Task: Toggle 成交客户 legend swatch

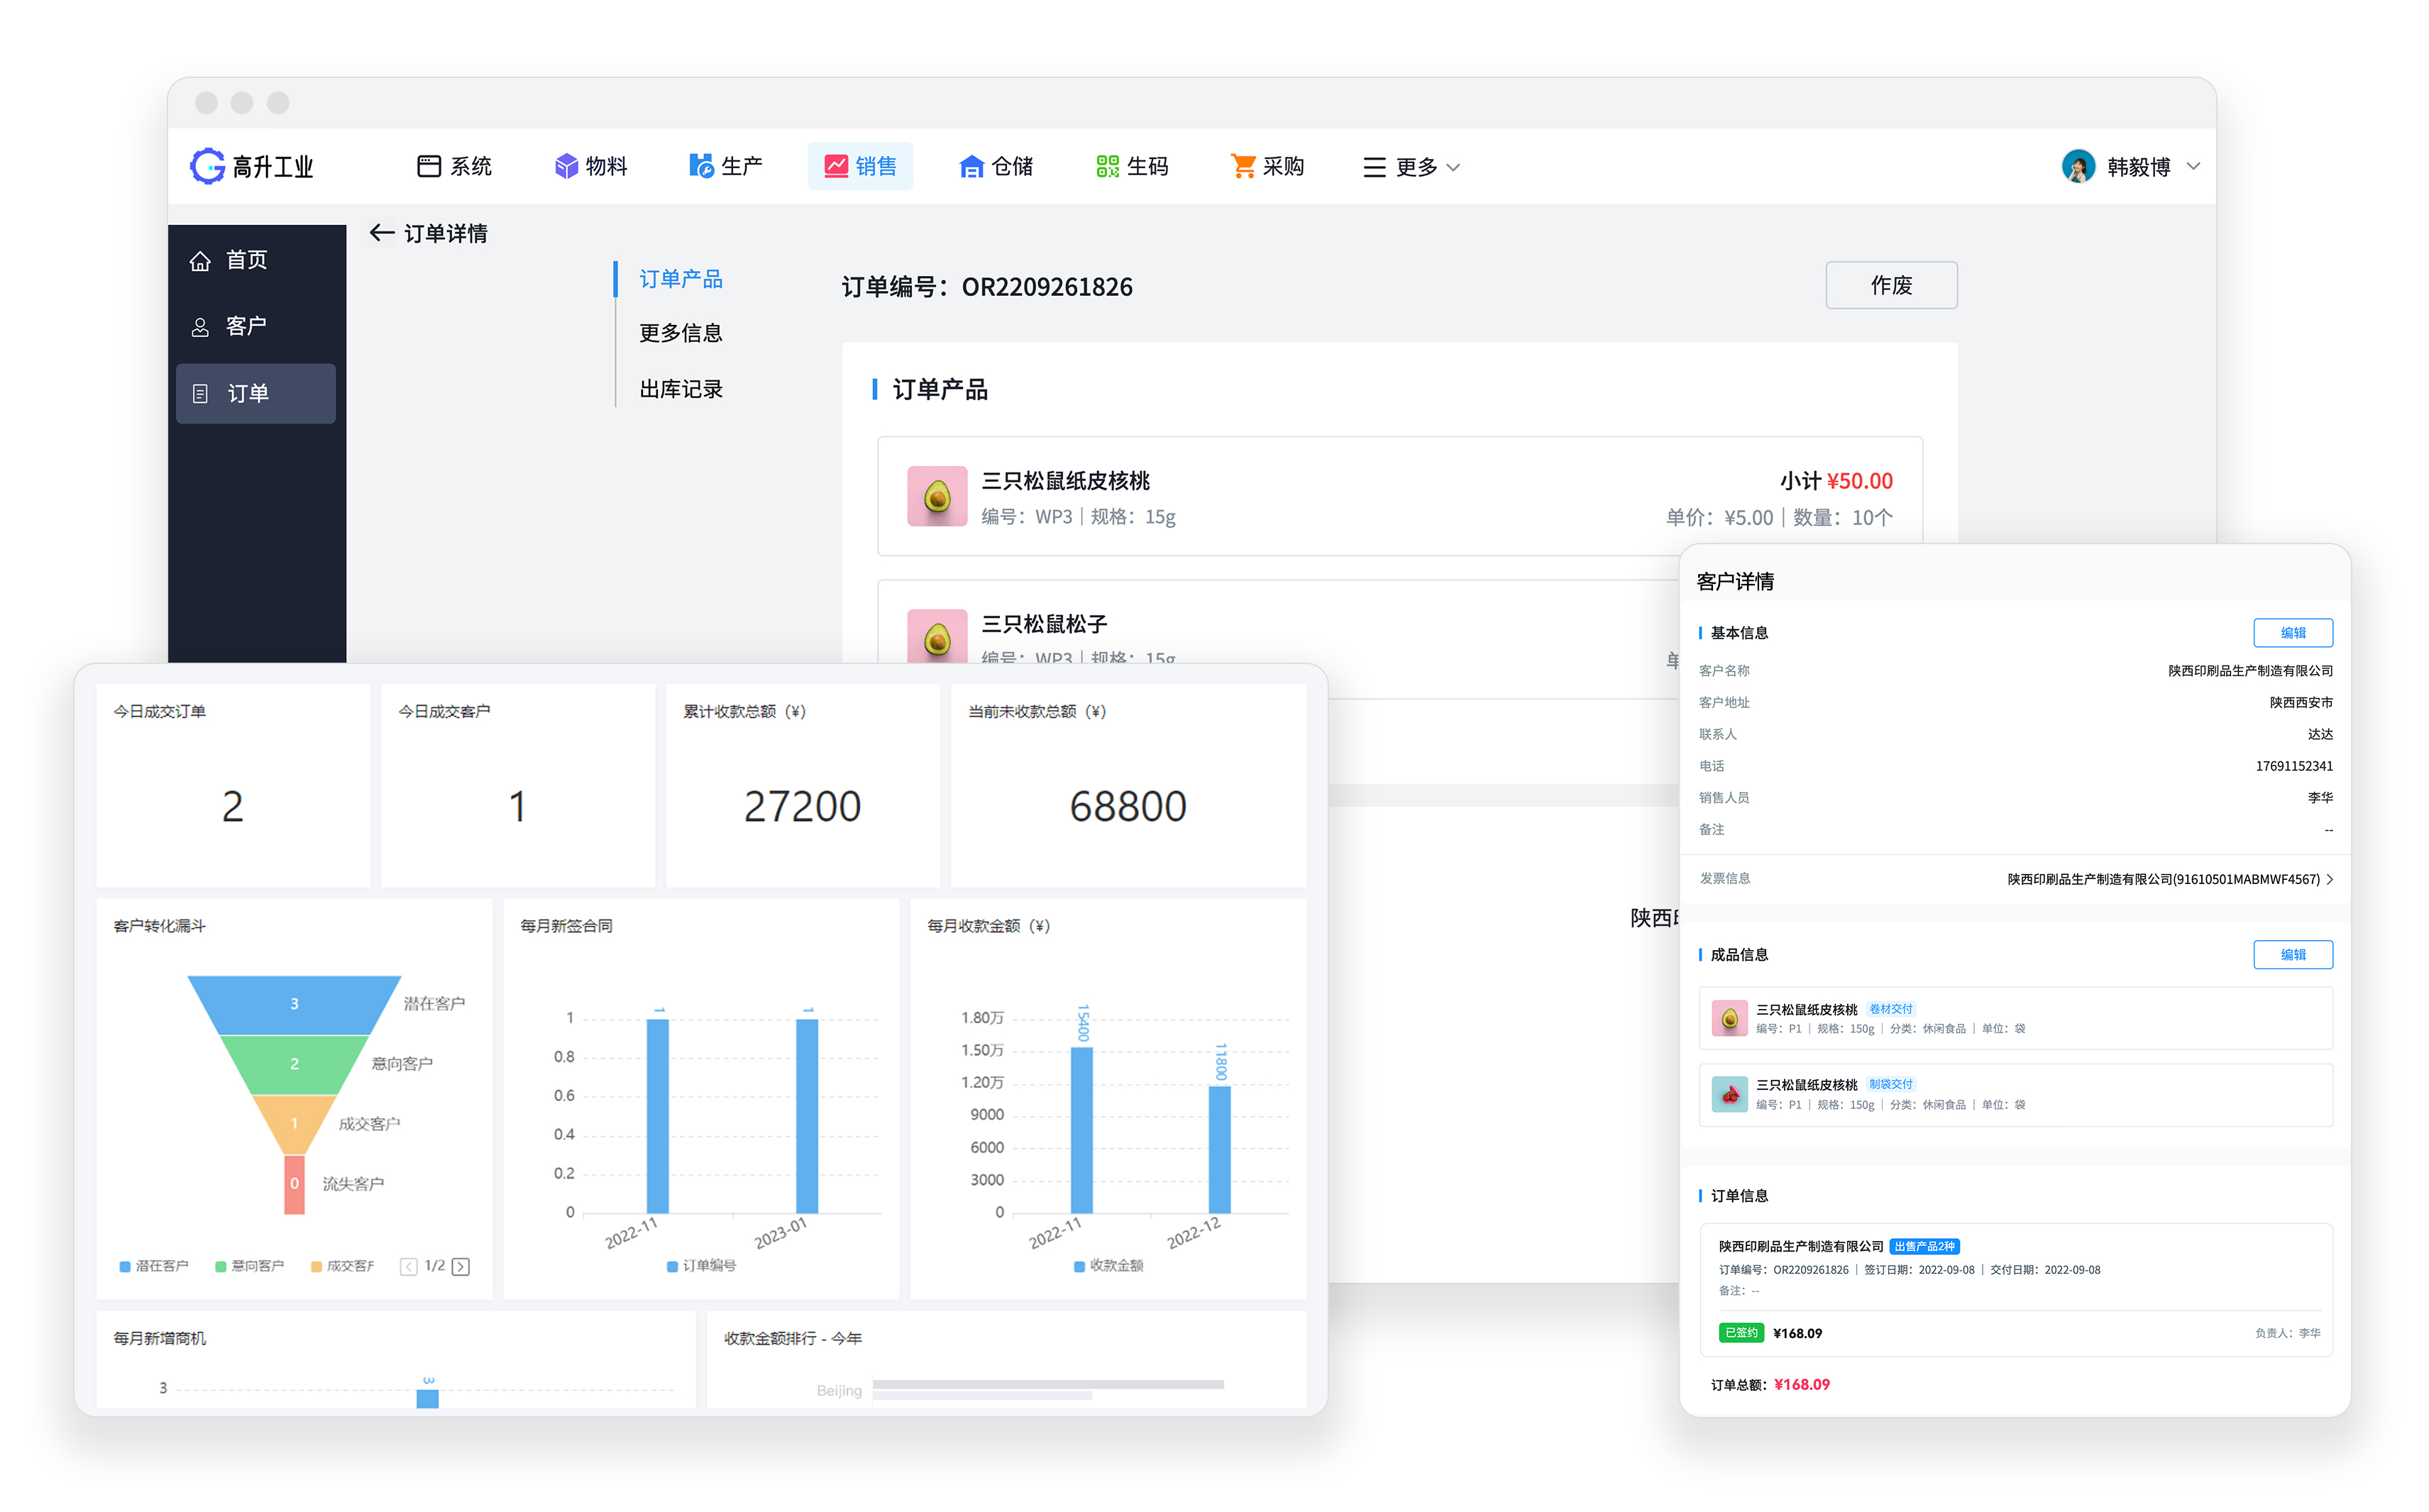Action: 316,1266
